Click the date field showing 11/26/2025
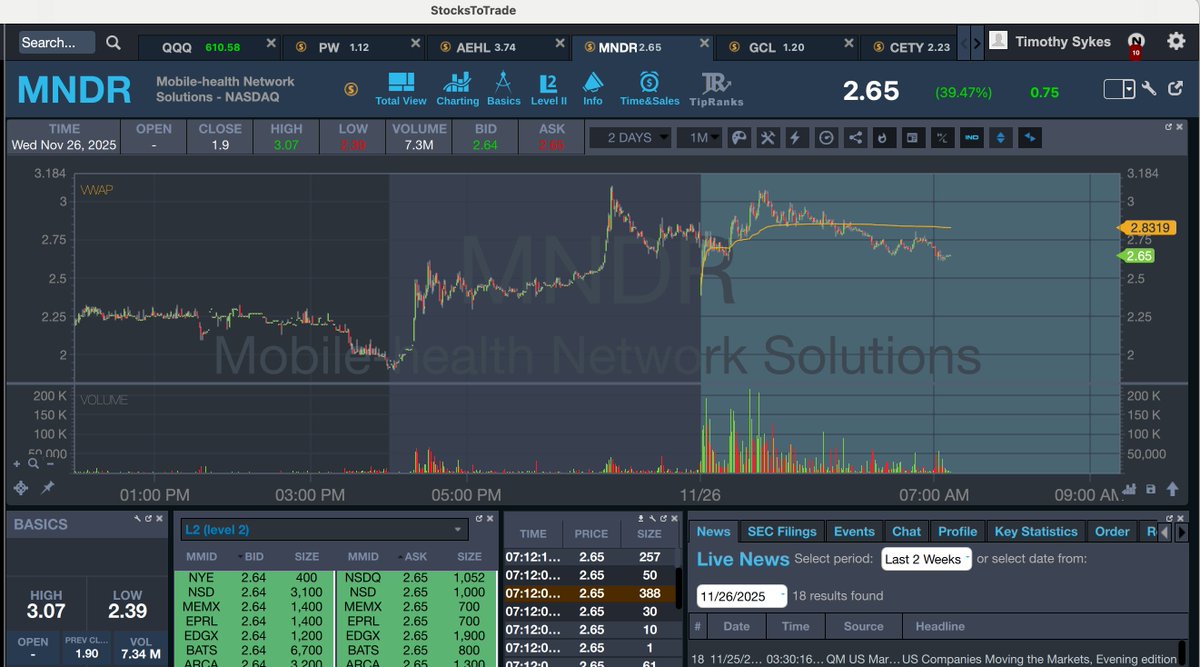 coord(737,595)
